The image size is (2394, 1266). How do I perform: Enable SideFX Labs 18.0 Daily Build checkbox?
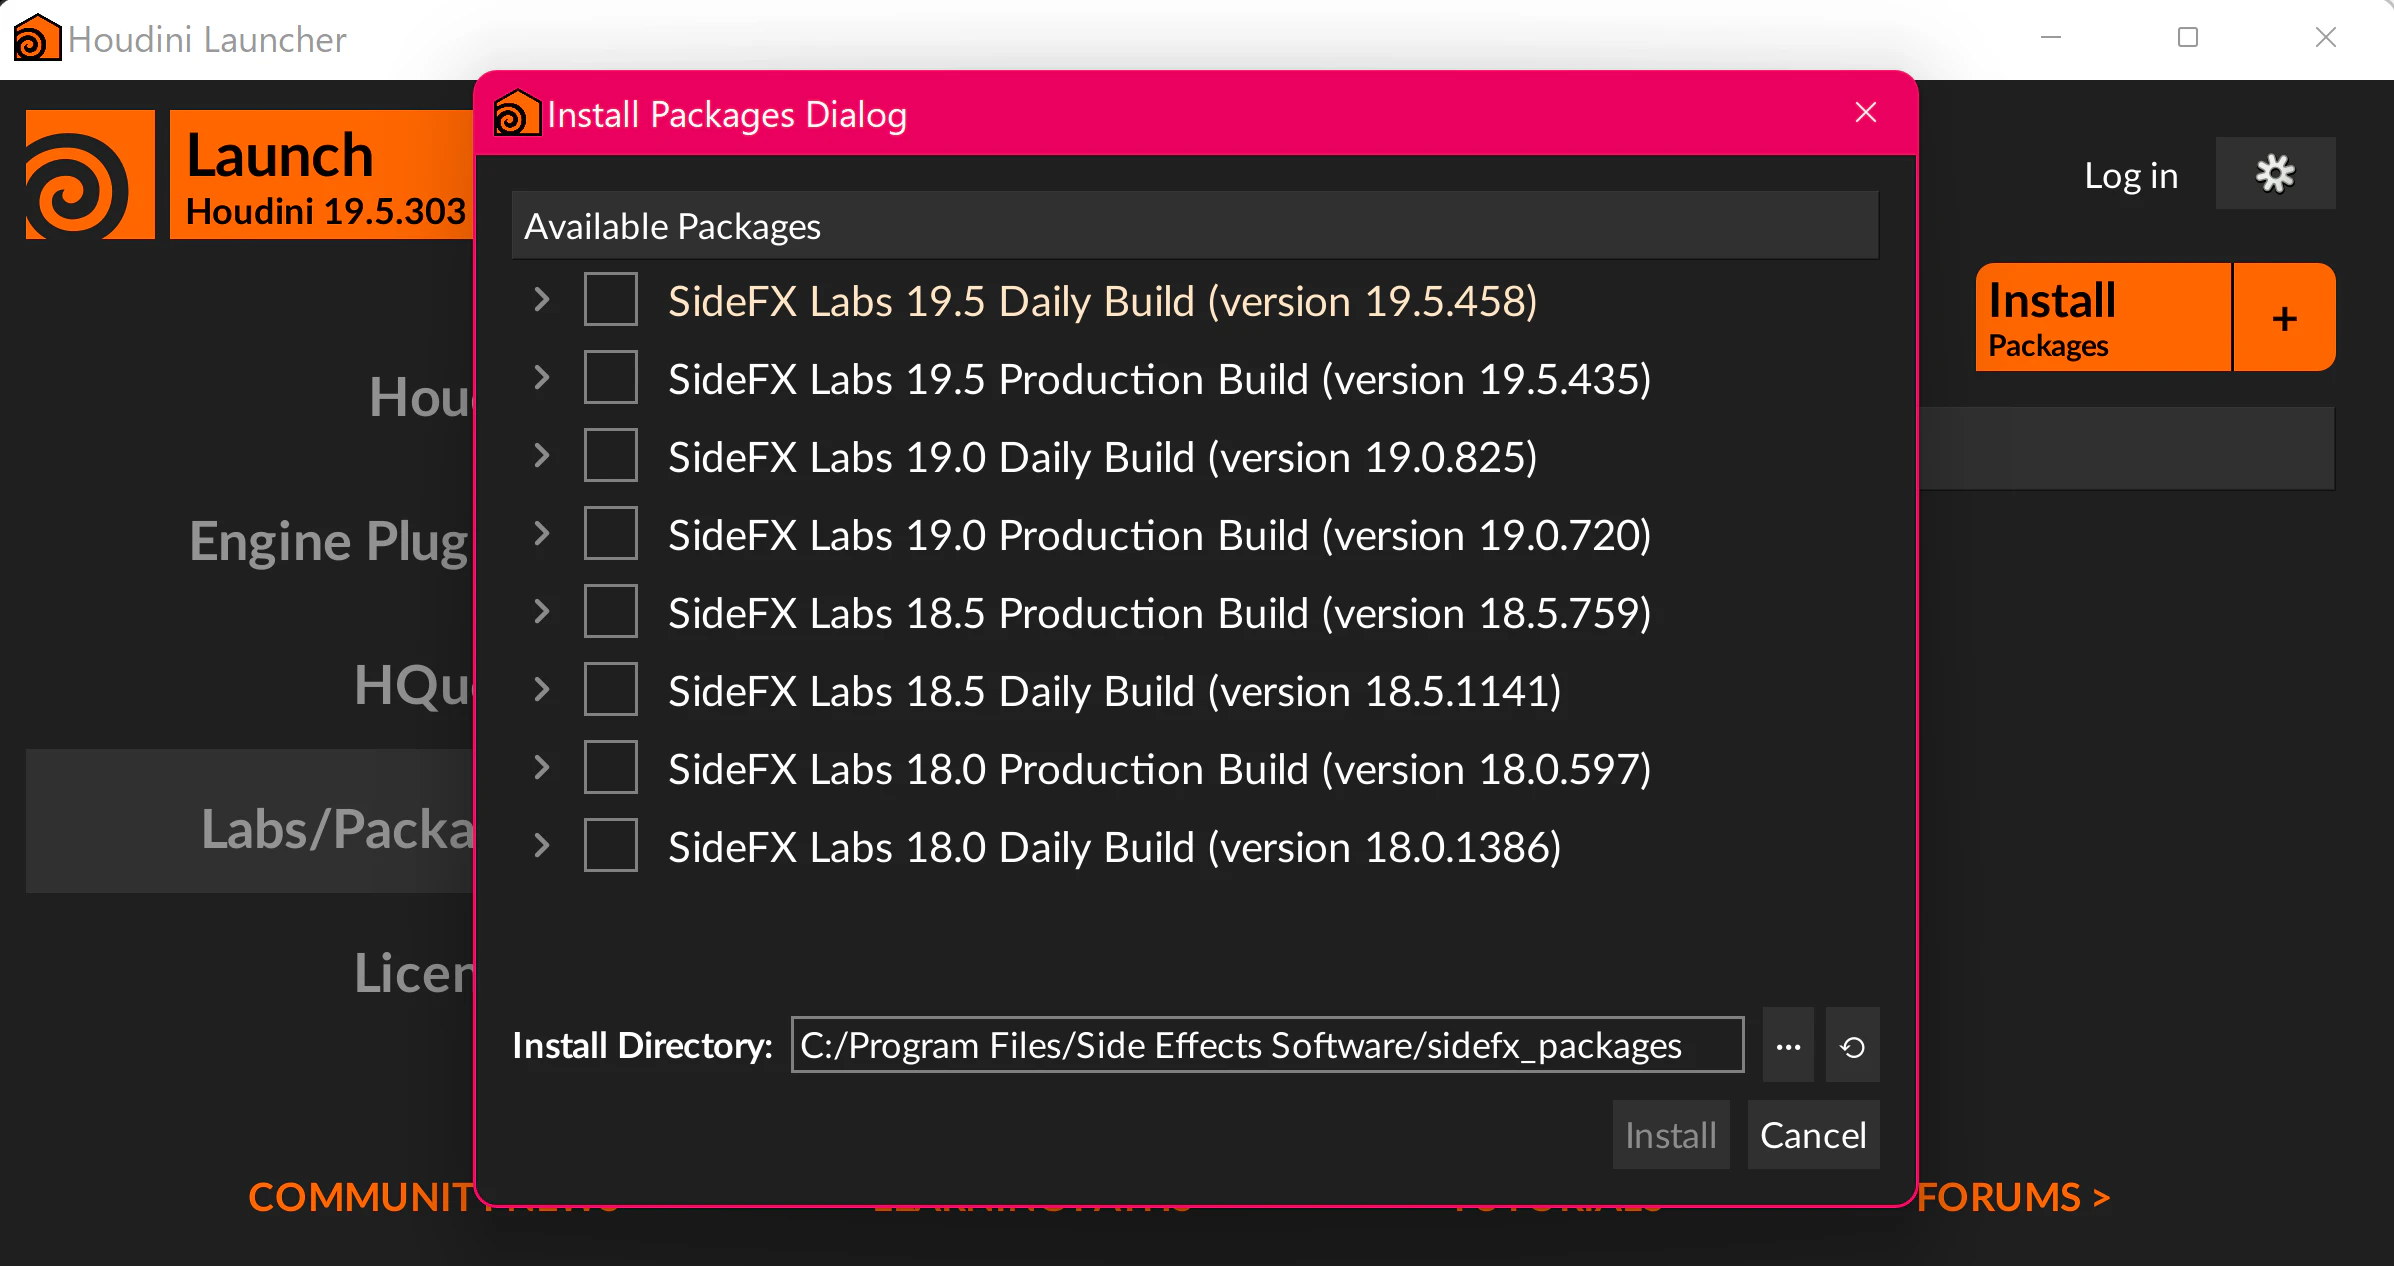coord(610,846)
